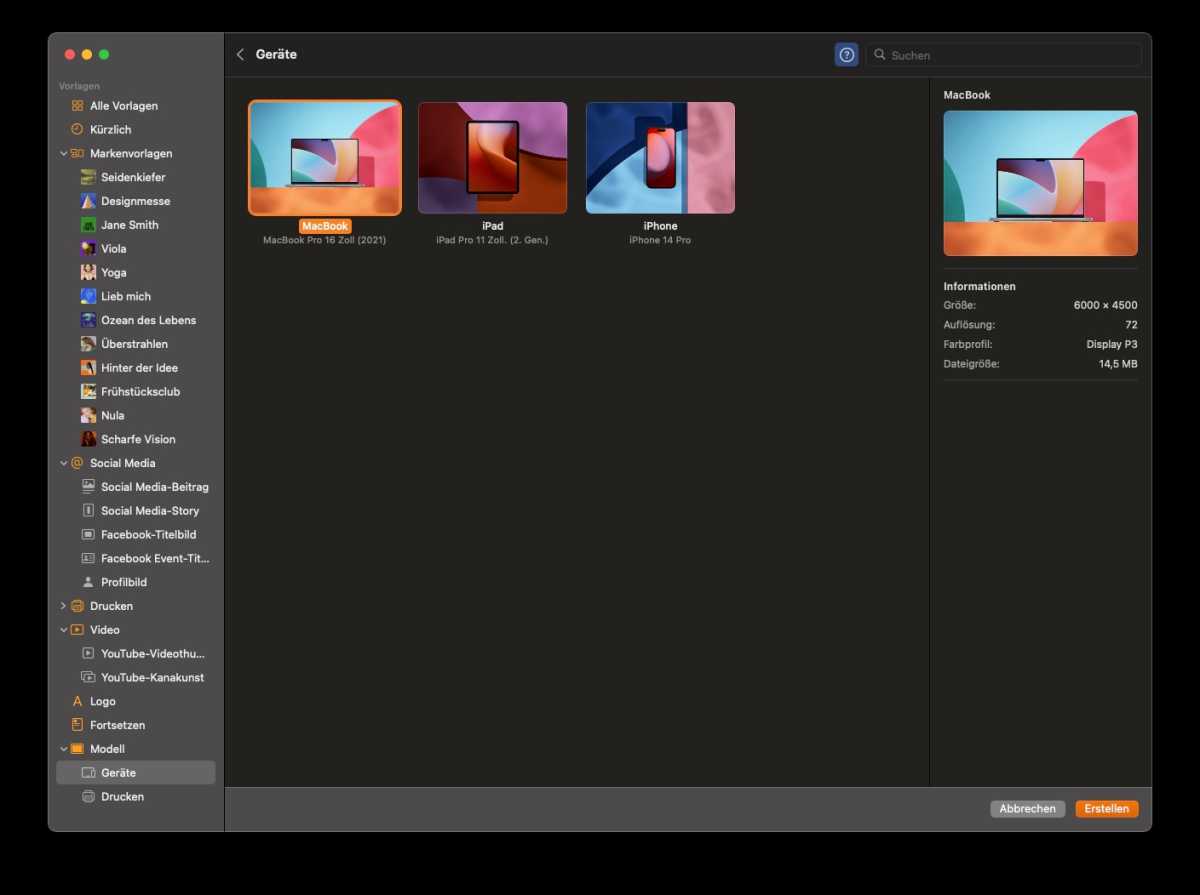Select the Nula template icon

click(88, 416)
